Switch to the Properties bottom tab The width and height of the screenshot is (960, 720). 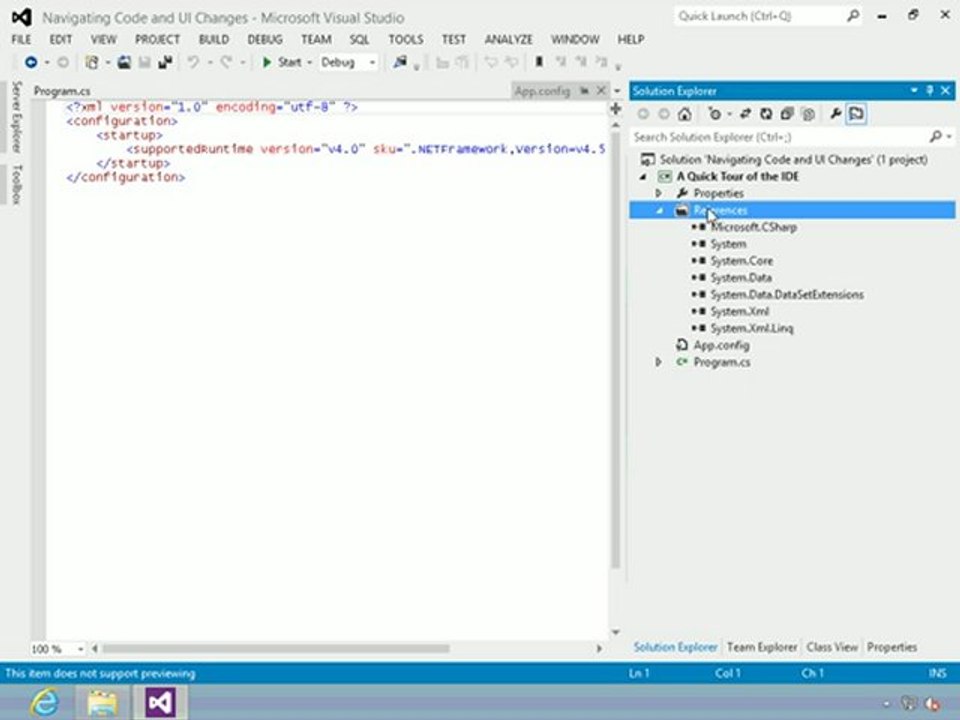[x=891, y=647]
